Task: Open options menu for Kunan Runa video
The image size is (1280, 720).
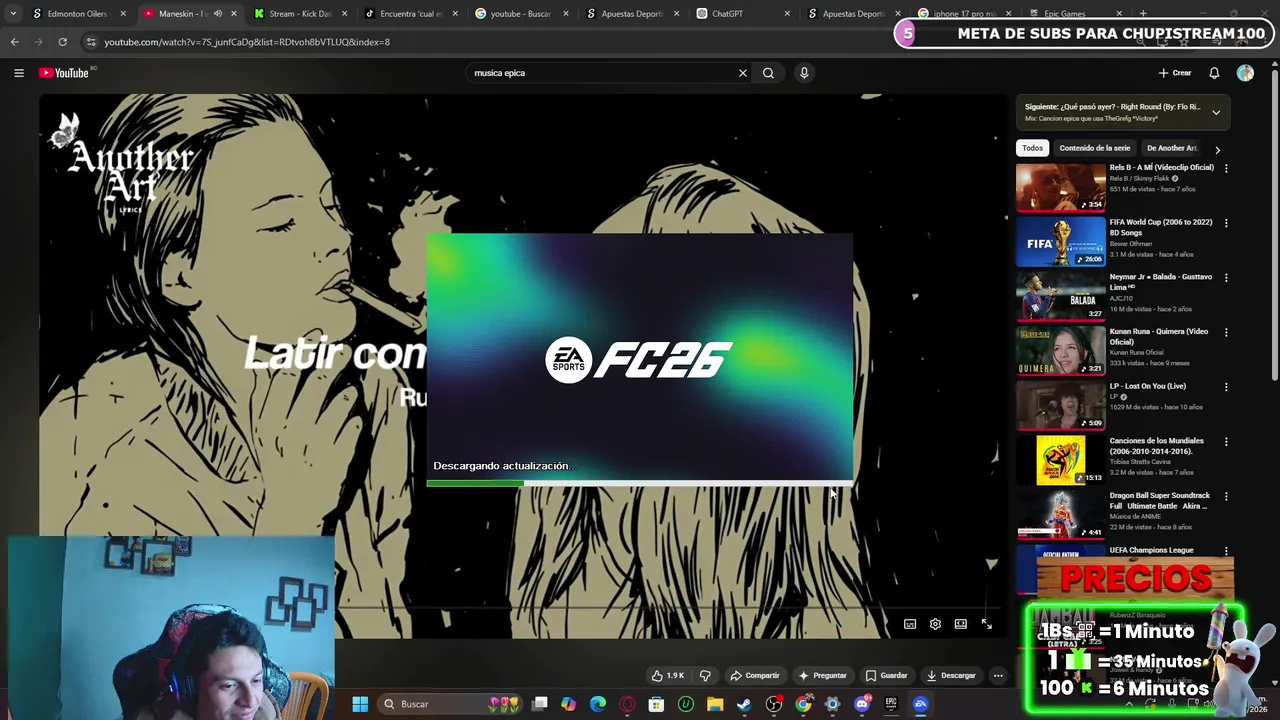Action: 1226,332
